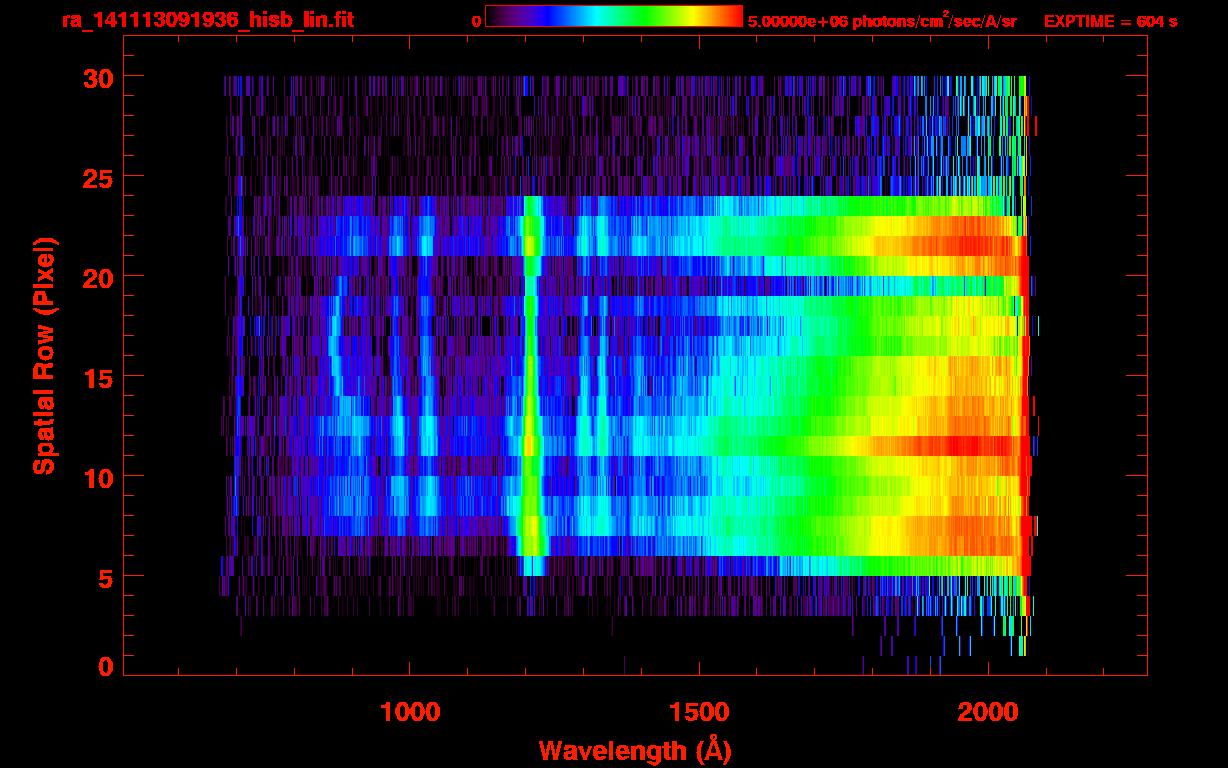Click the filename ra_141113091936_hisb_lin.fit
Image resolution: width=1228 pixels, height=768 pixels.
[x=207, y=19]
